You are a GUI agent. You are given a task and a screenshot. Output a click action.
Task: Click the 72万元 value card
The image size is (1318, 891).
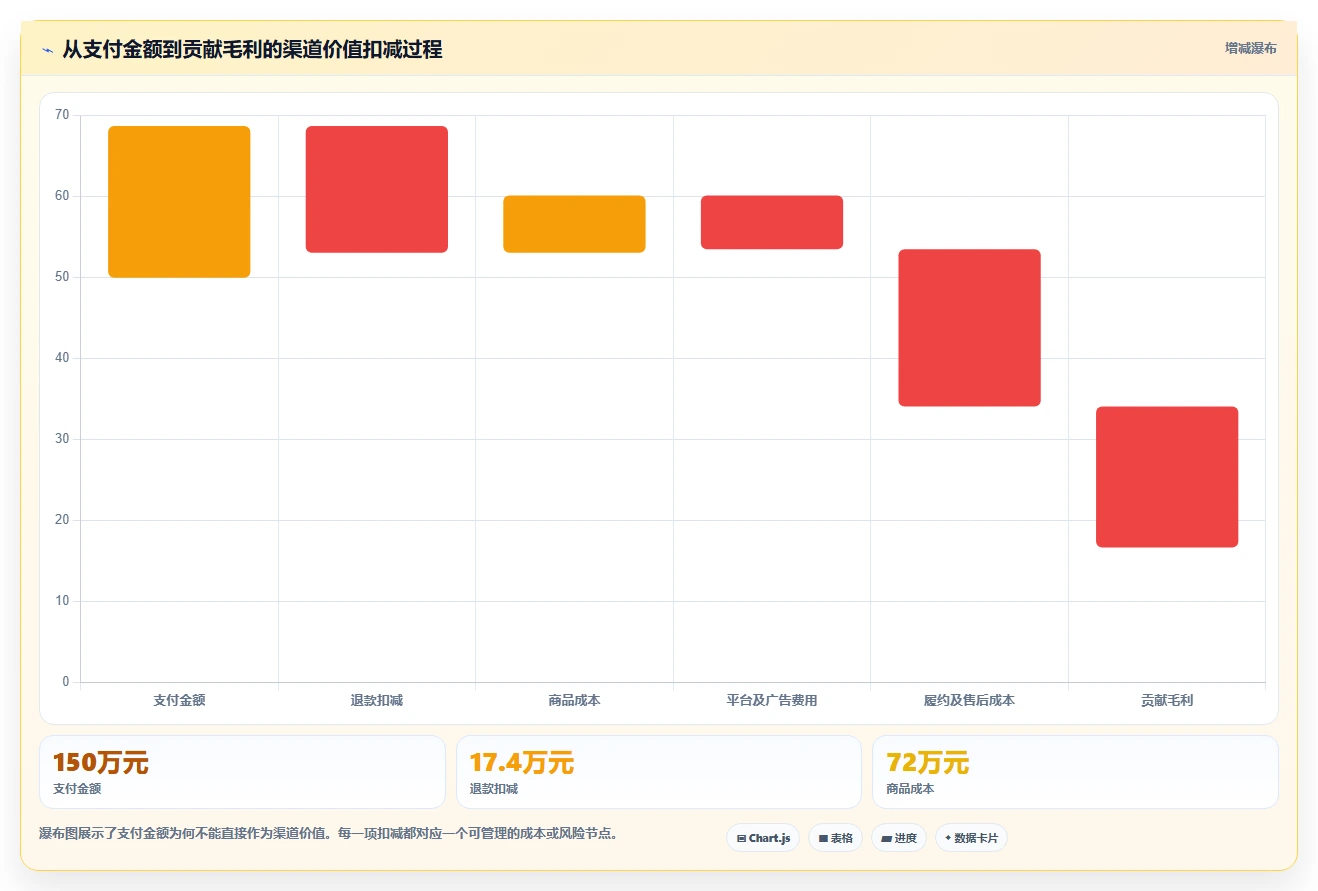point(1075,772)
